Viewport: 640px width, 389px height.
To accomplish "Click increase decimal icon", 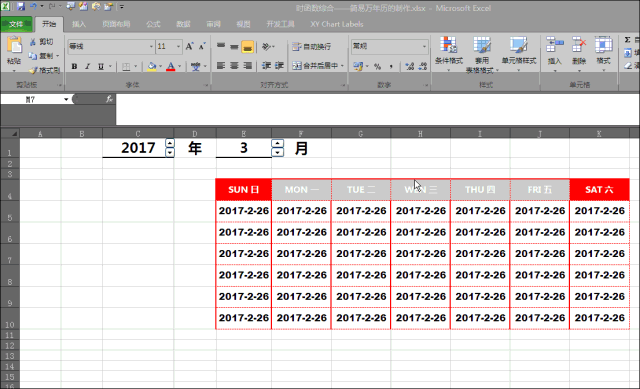I will 409,66.
